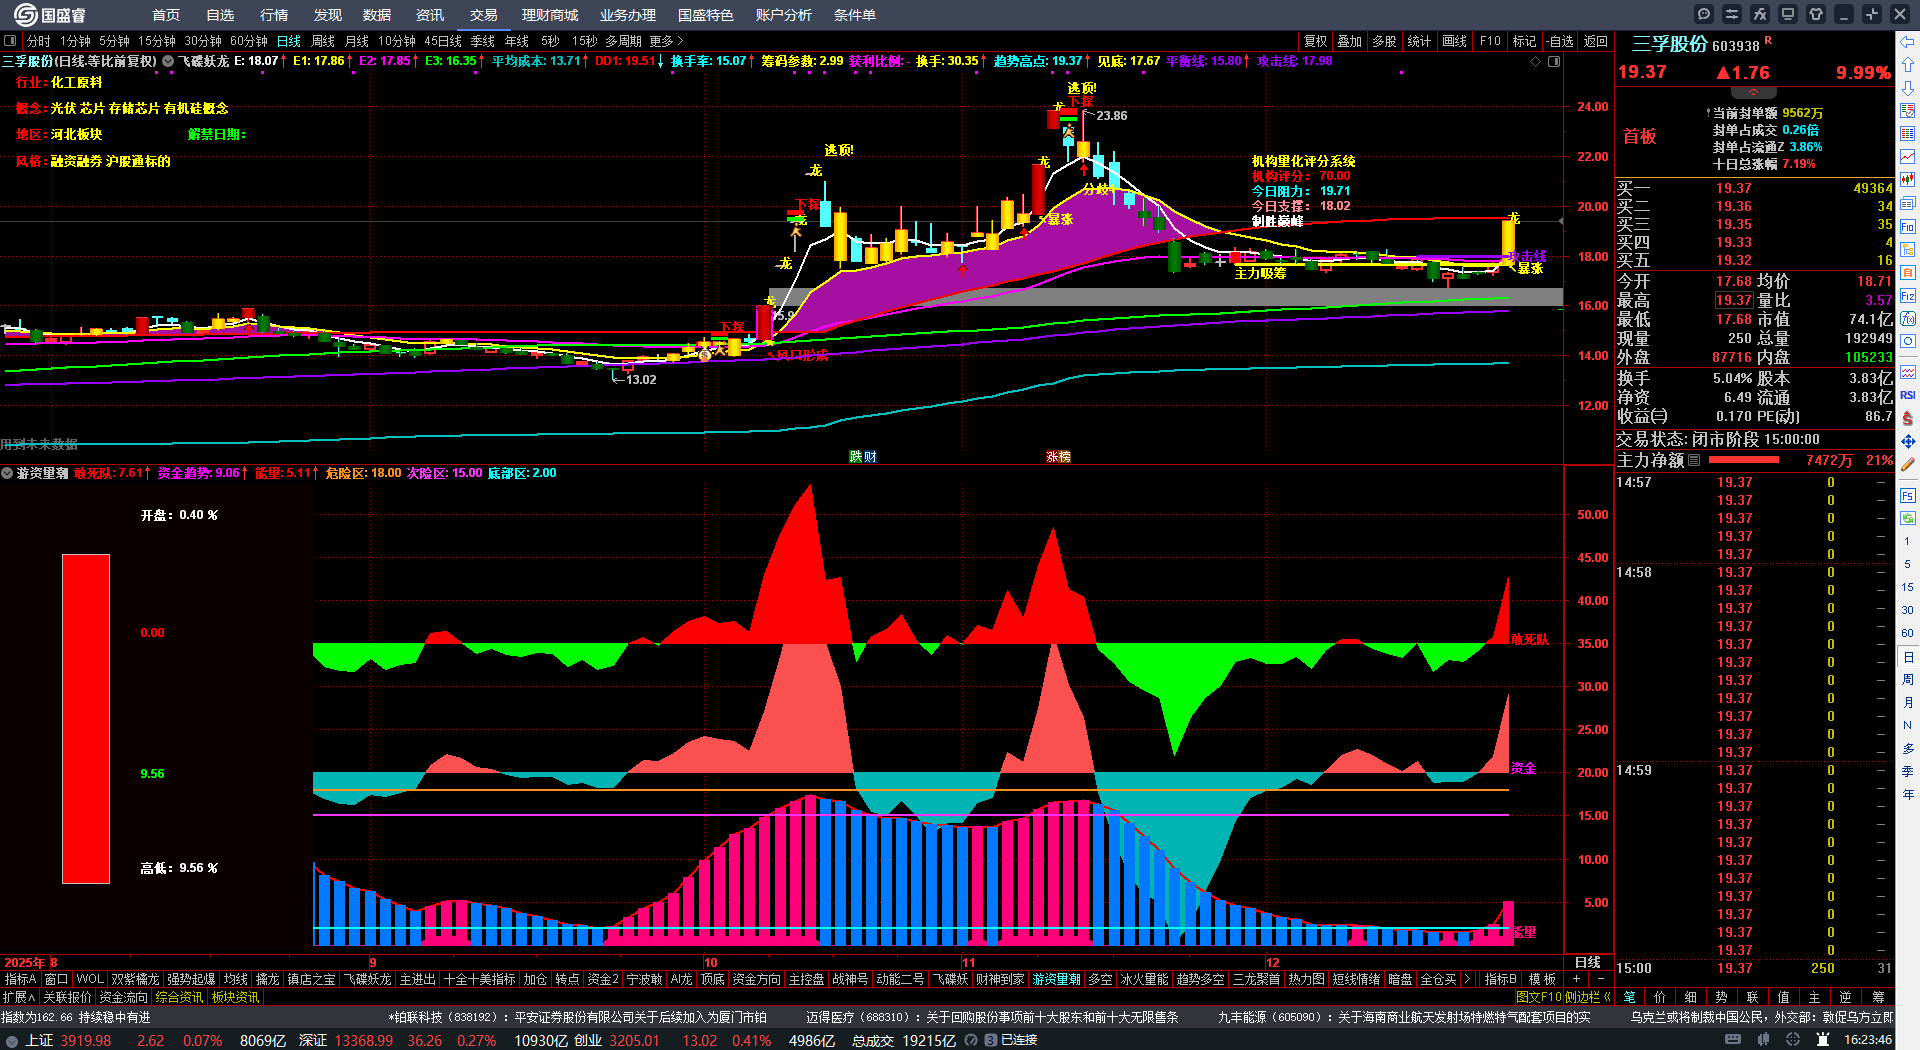Click the 模板 template button

(x=1542, y=979)
